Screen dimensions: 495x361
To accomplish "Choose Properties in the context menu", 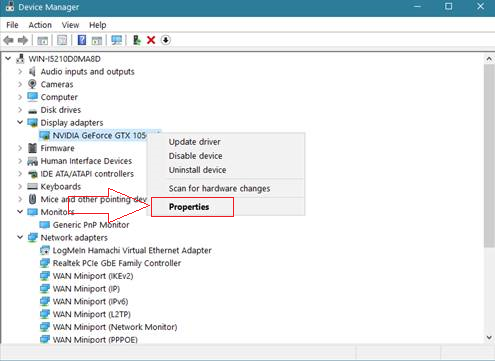I will tap(189, 207).
